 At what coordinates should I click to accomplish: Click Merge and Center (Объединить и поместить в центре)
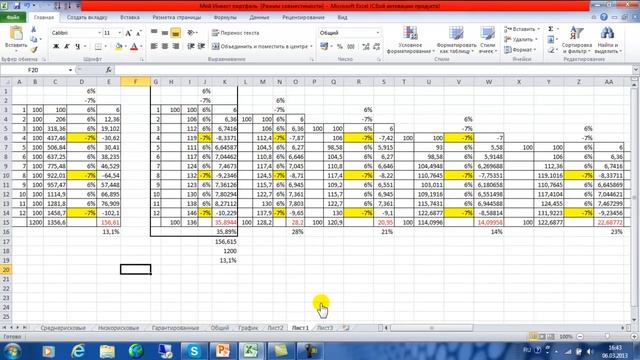coord(260,47)
